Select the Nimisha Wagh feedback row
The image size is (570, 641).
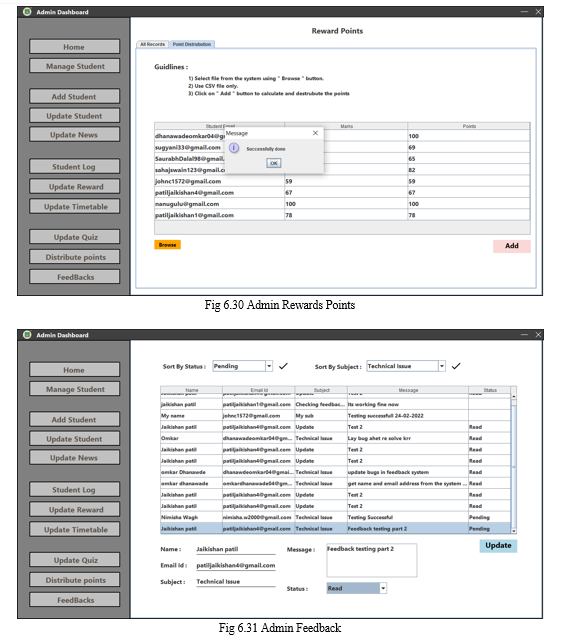335,517
